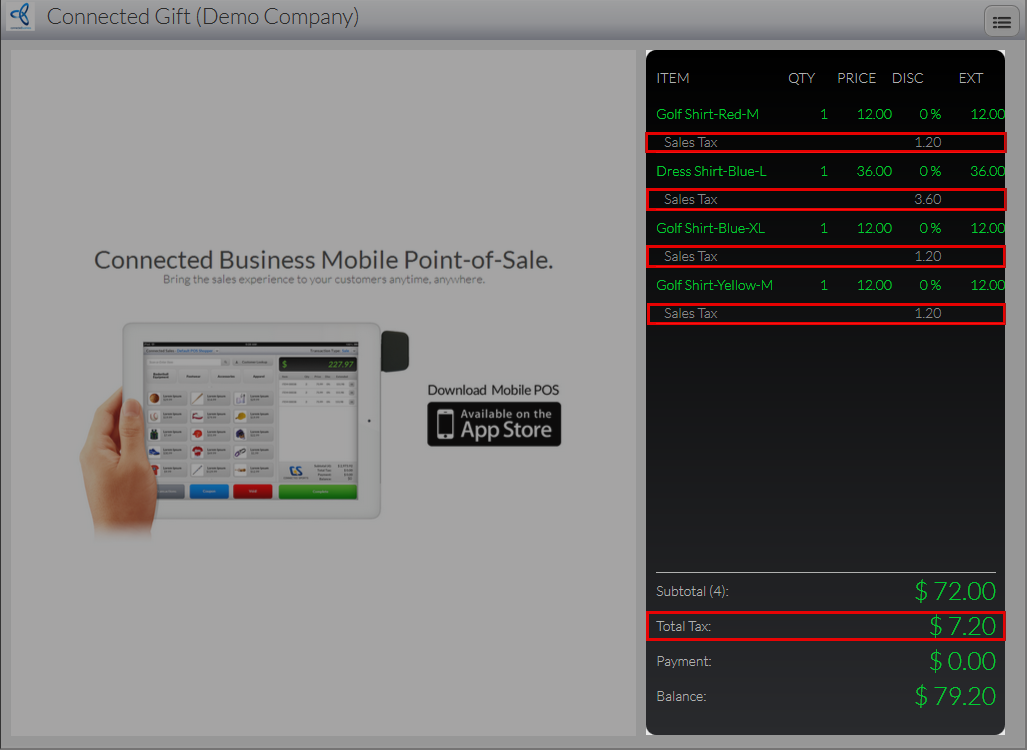Click the DISC column header
Screen dimensions: 1027x750
pos(907,78)
